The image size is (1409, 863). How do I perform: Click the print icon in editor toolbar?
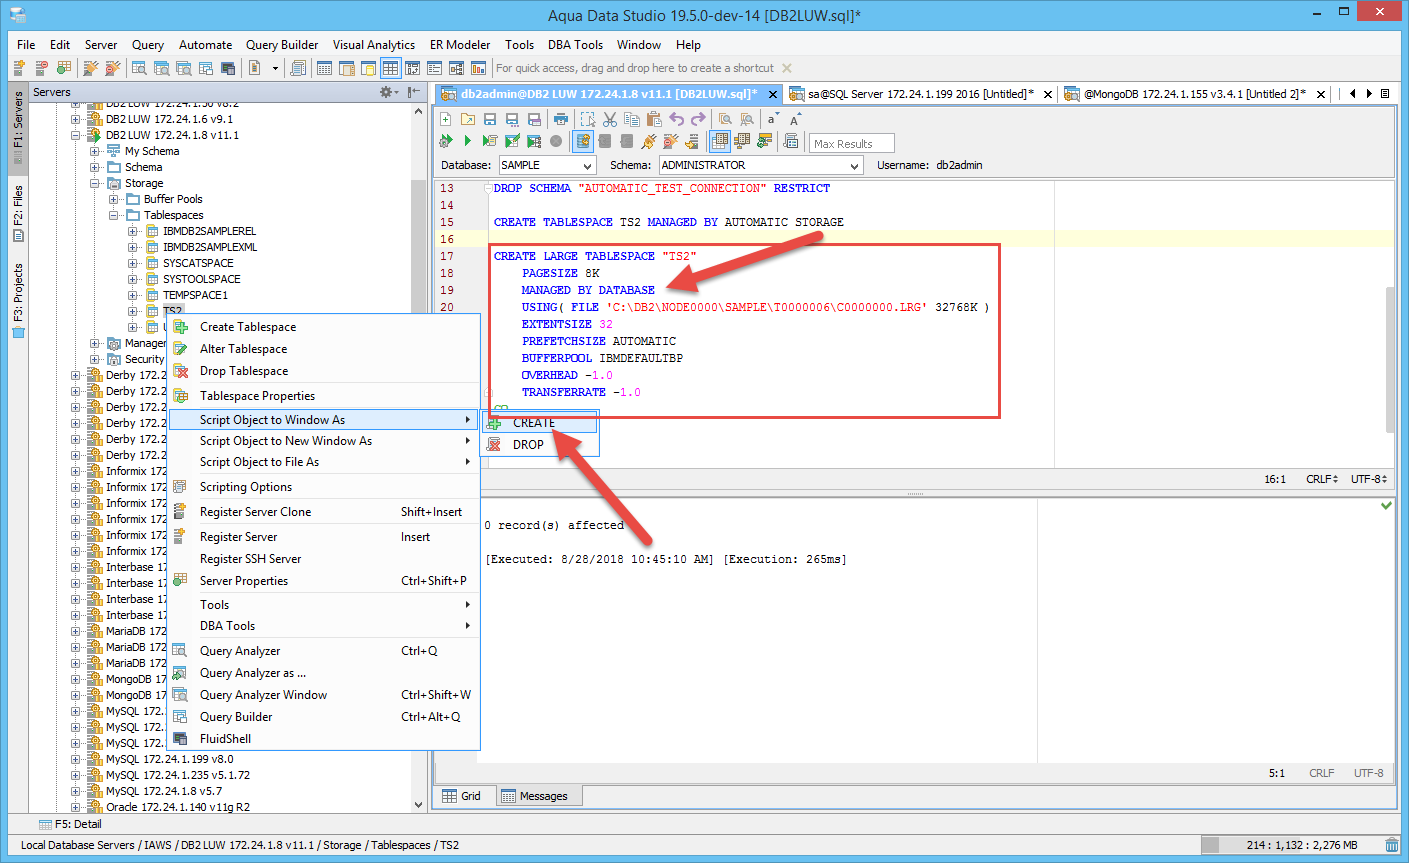point(561,120)
